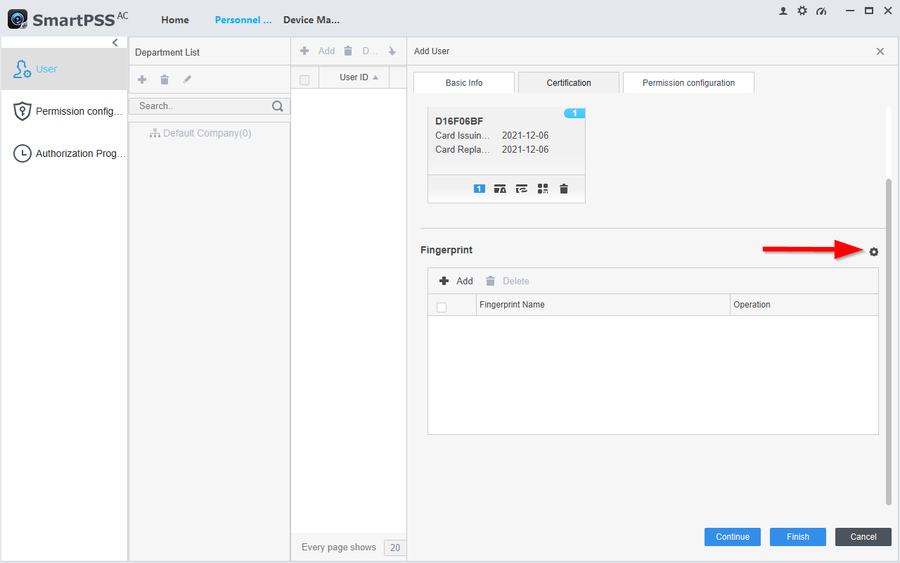
Task: Open the user account icon in title bar
Action: (x=783, y=11)
